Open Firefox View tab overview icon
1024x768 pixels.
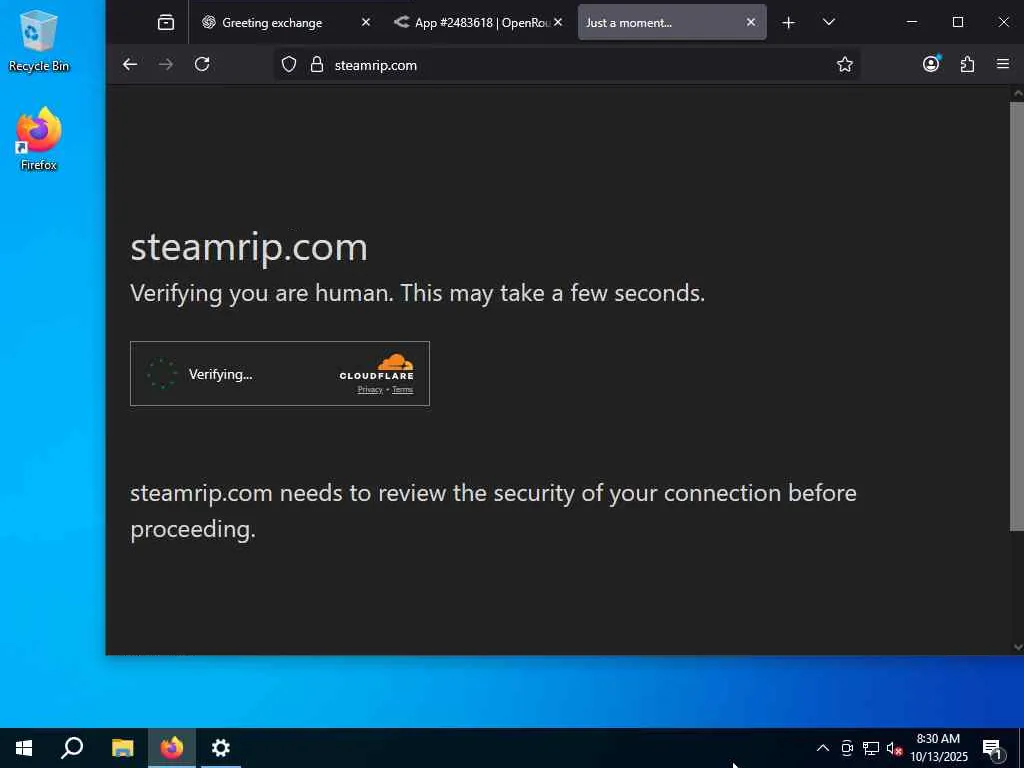(166, 22)
